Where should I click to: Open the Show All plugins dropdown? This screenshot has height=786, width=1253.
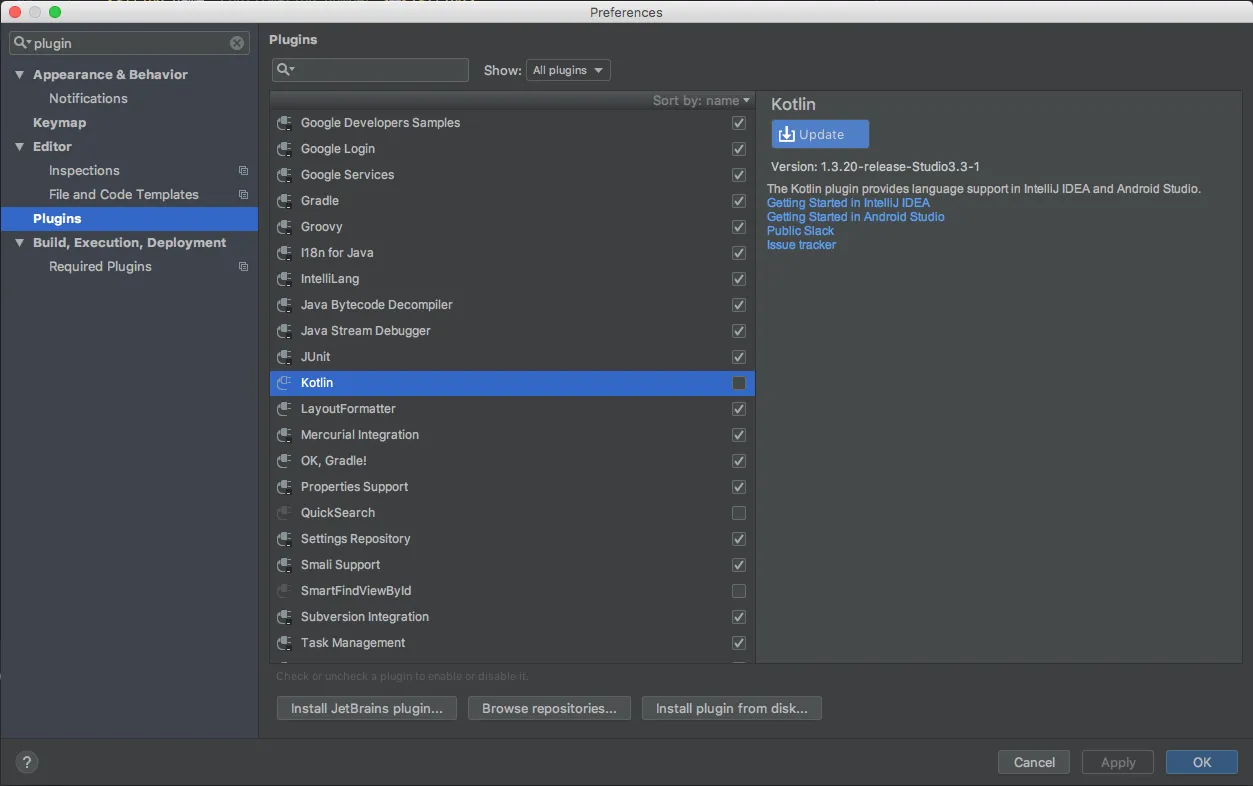(x=568, y=70)
